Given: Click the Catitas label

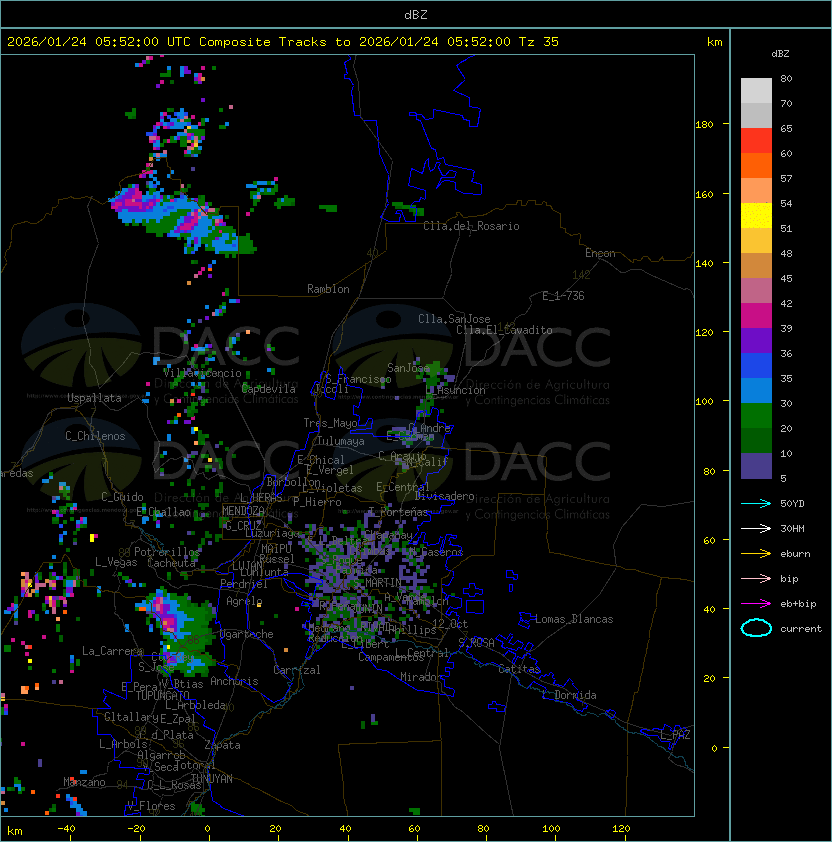Looking at the screenshot, I should (519, 669).
